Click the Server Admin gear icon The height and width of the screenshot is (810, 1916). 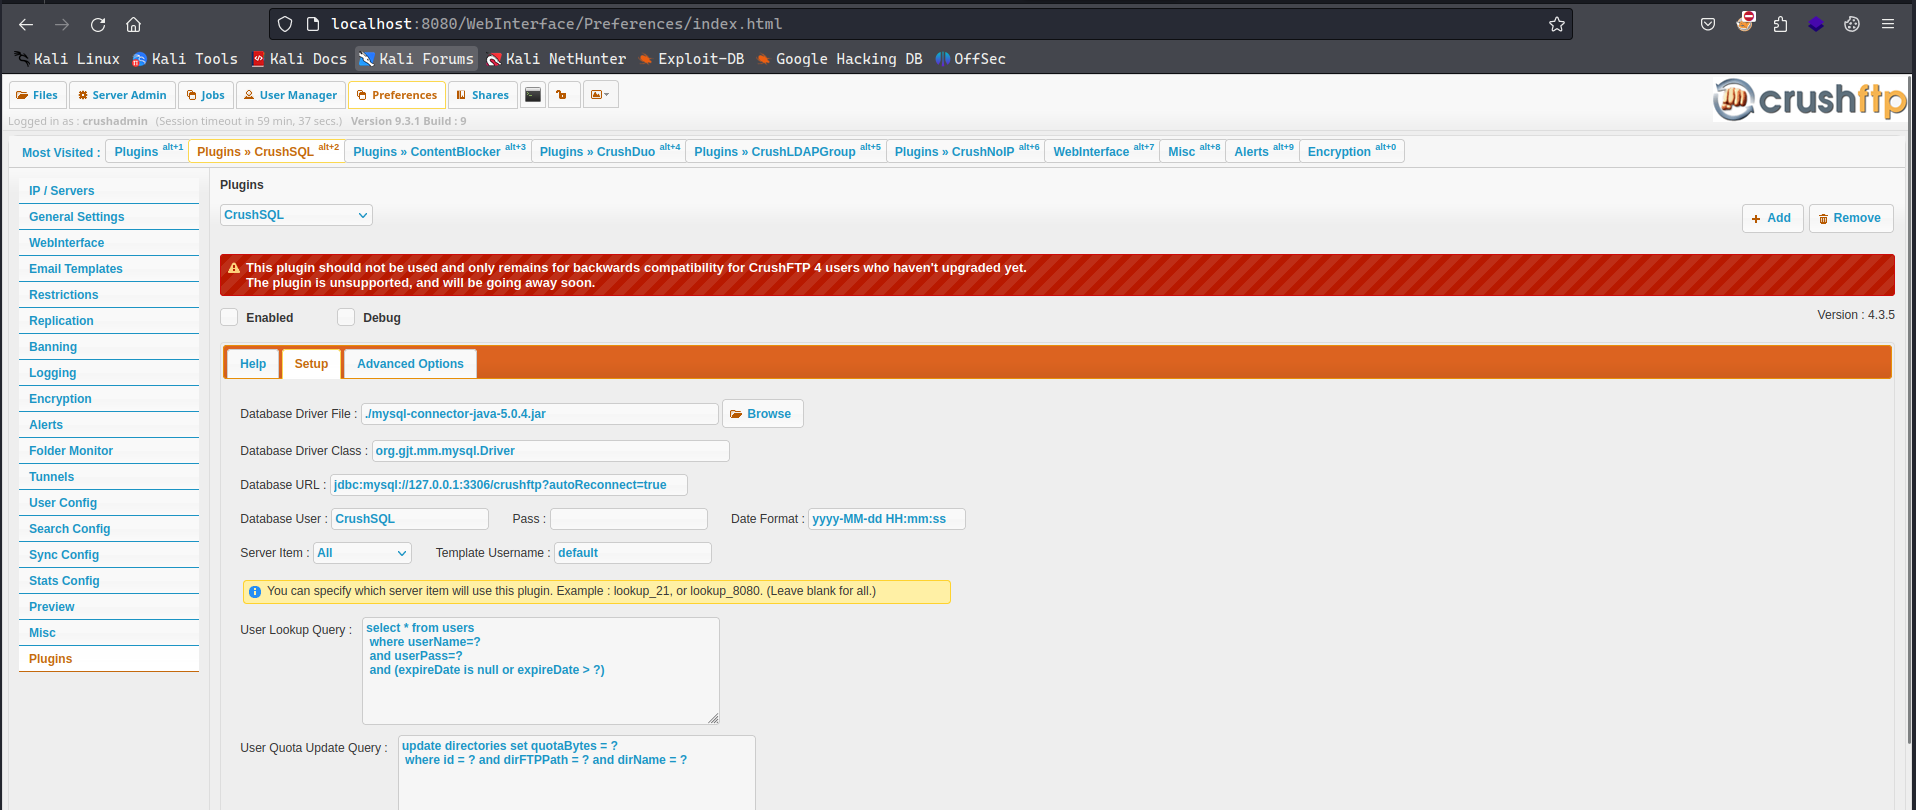pos(83,95)
